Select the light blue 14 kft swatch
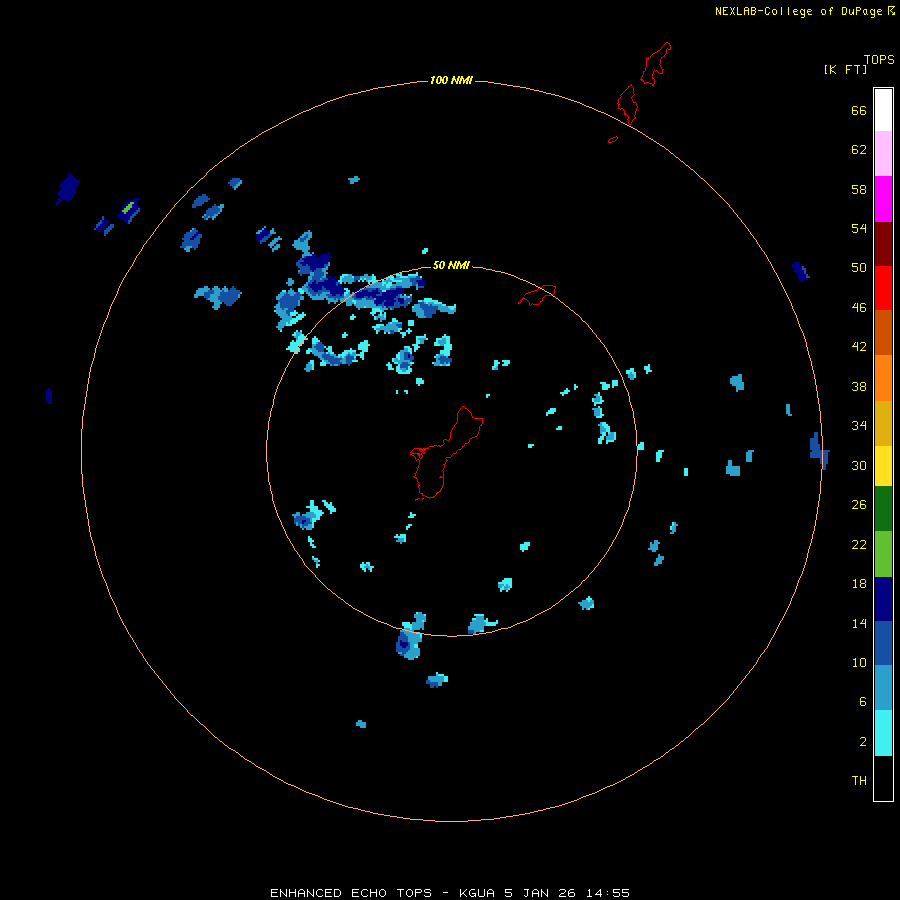Image resolution: width=900 pixels, height=900 pixels. [x=883, y=688]
